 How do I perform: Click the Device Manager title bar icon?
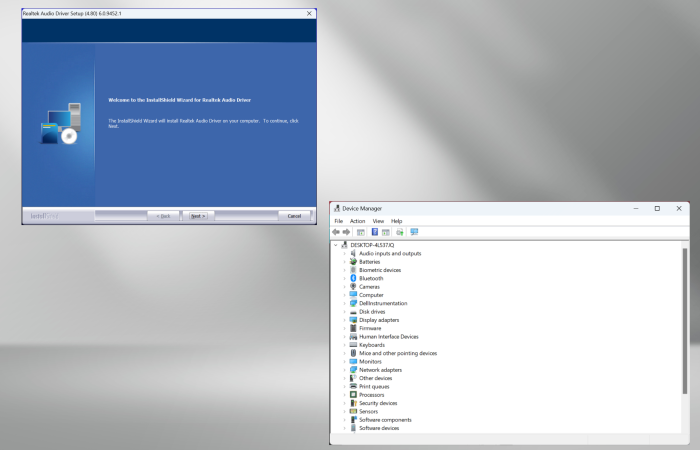pos(337,208)
